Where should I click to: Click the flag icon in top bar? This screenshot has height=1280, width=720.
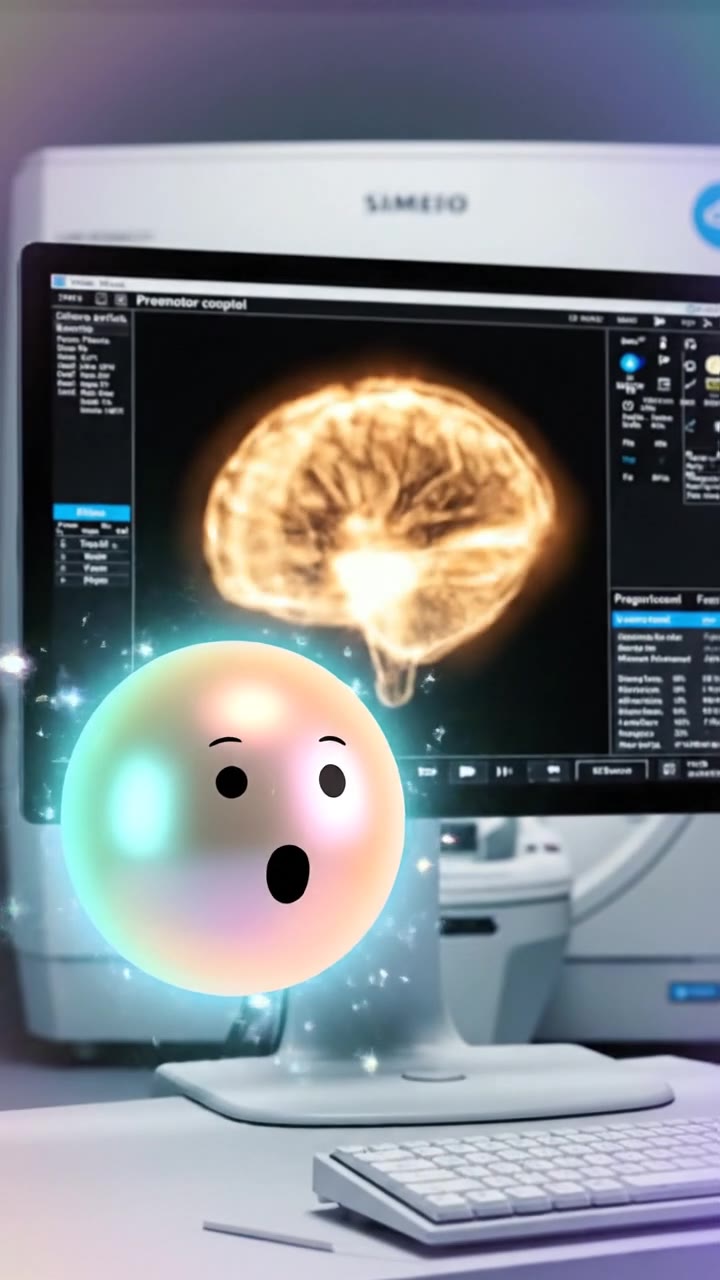(x=659, y=321)
